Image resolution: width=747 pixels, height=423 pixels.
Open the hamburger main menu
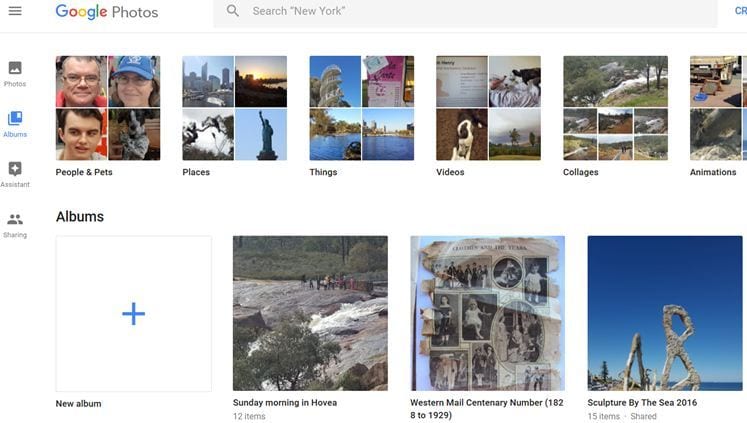15,11
